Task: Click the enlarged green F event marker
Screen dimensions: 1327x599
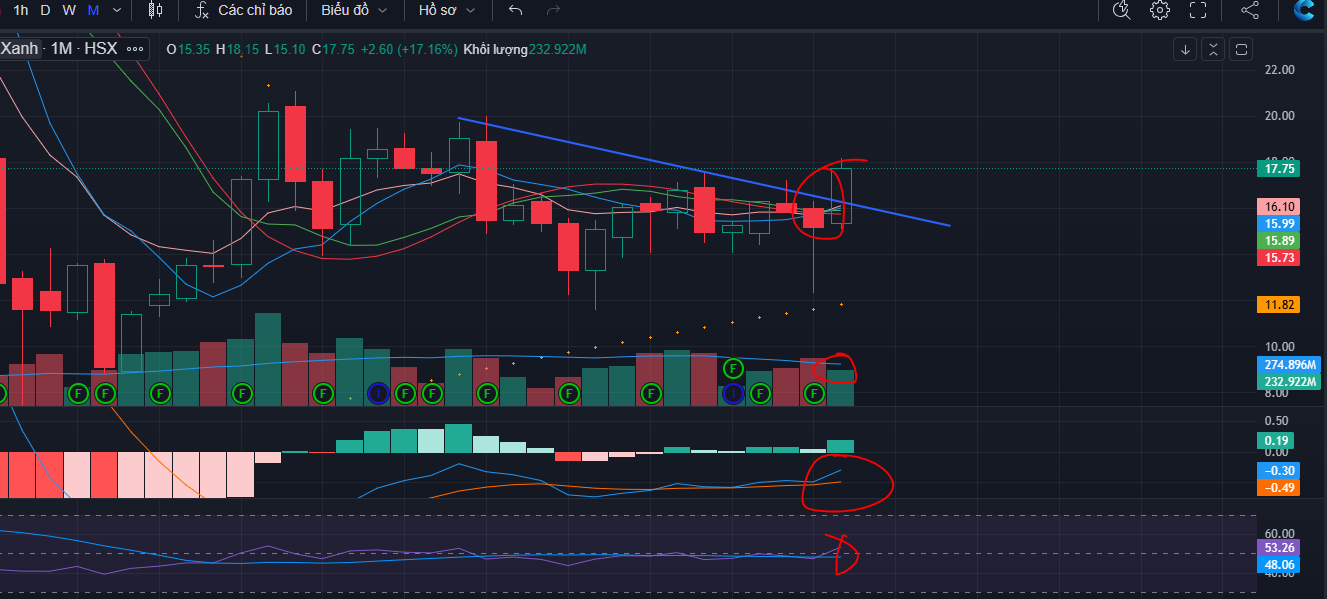Action: point(734,368)
